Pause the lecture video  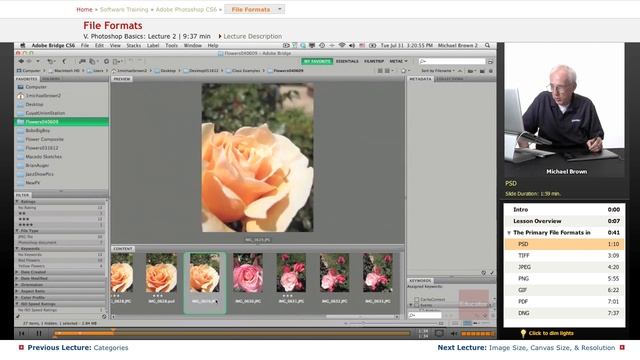click(39, 333)
